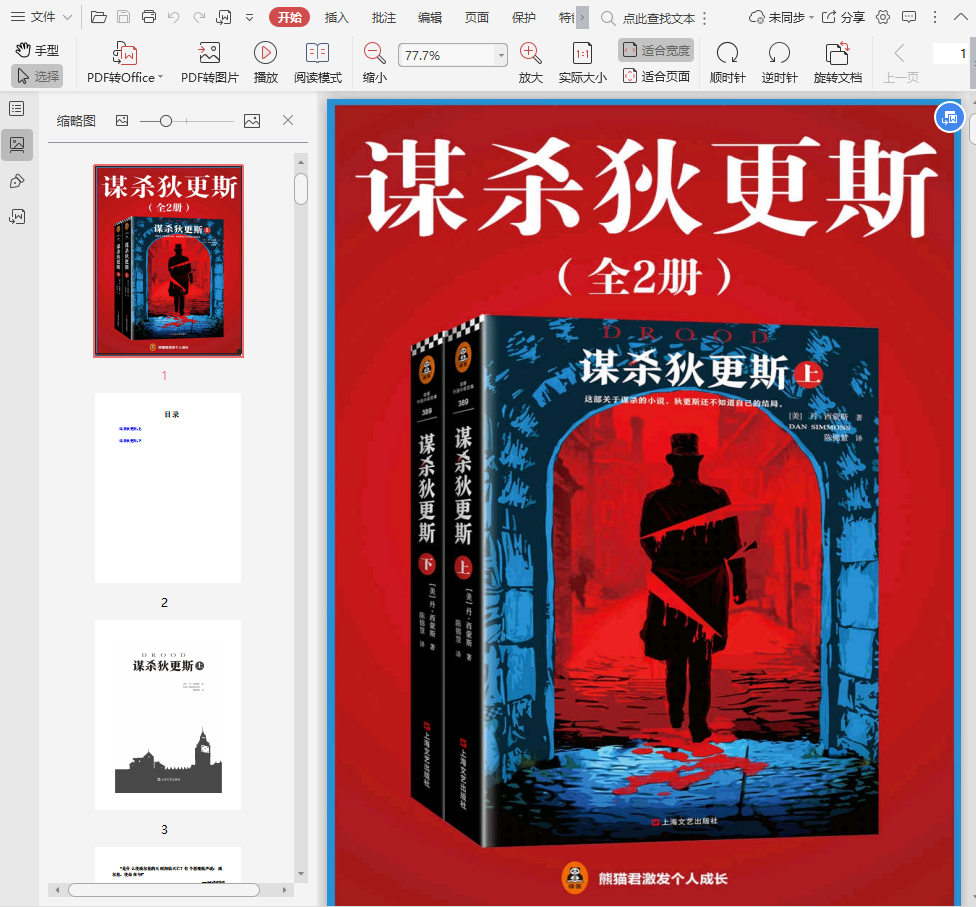This screenshot has width=976, height=907.
Task: Start the 播放 slideshow
Action: [265, 62]
